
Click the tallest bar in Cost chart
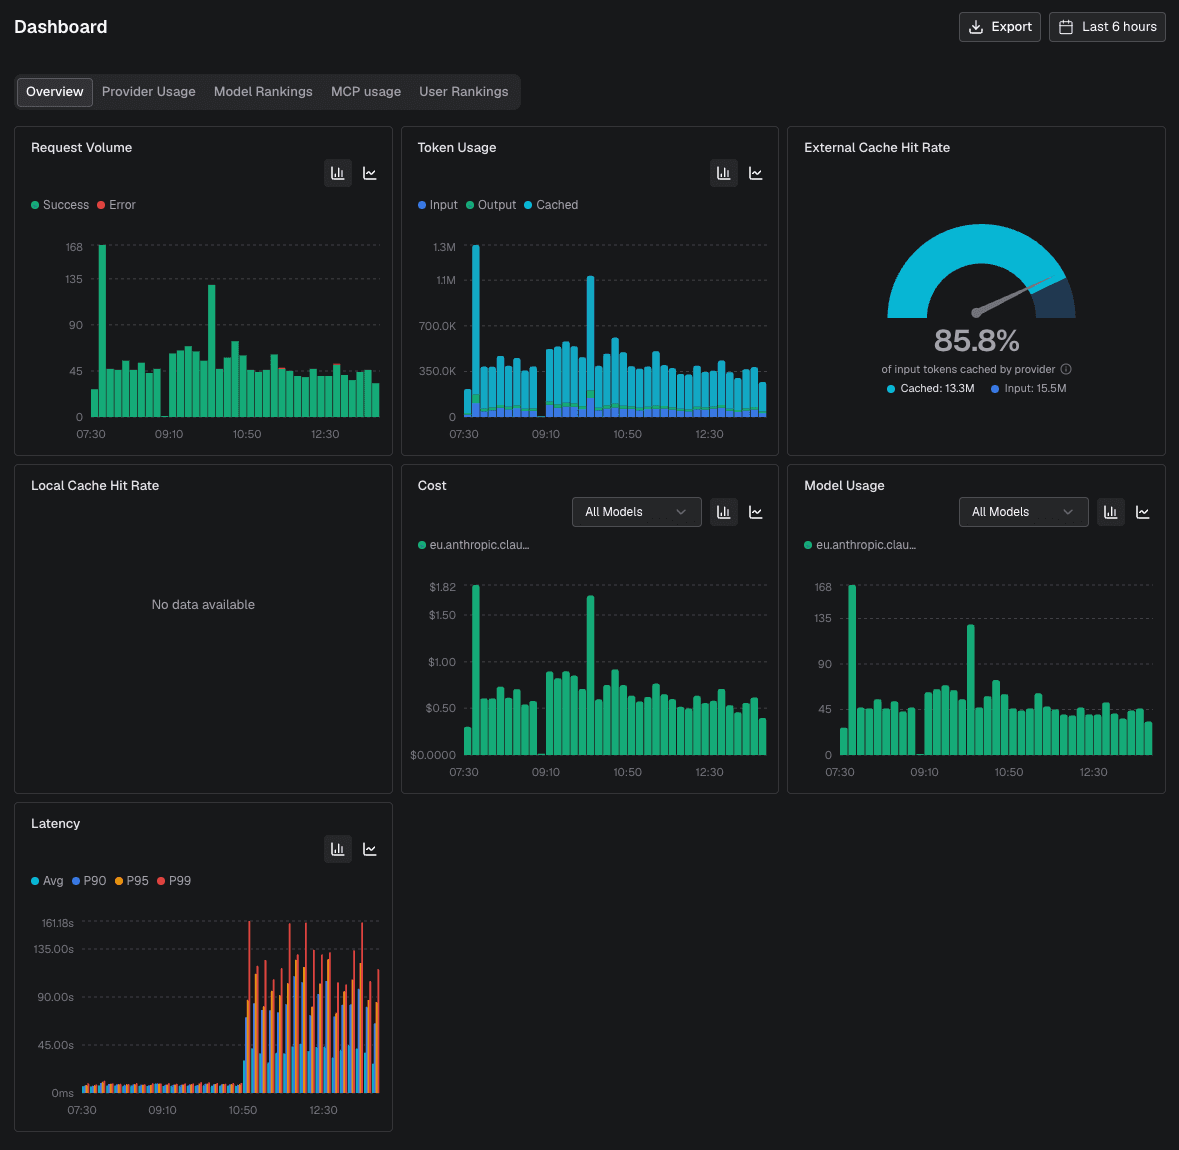475,670
